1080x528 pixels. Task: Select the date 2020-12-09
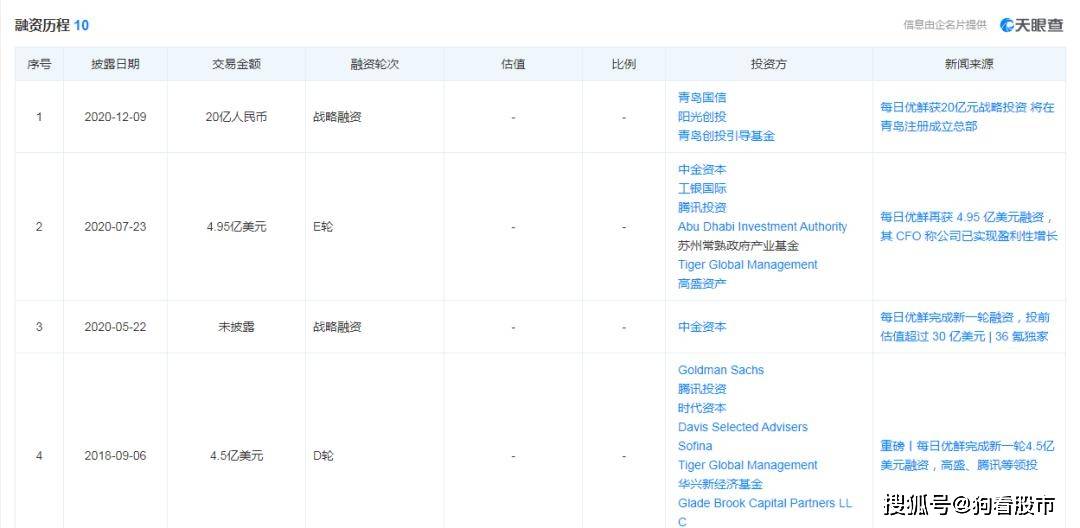pos(115,117)
